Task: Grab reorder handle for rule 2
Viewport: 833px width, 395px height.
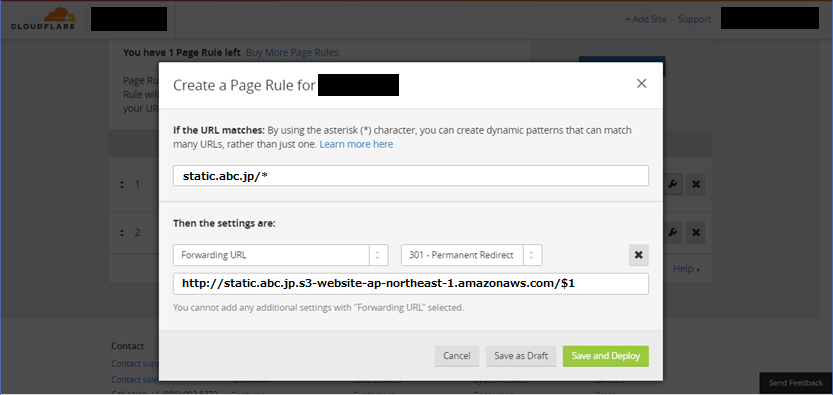Action: [122, 233]
